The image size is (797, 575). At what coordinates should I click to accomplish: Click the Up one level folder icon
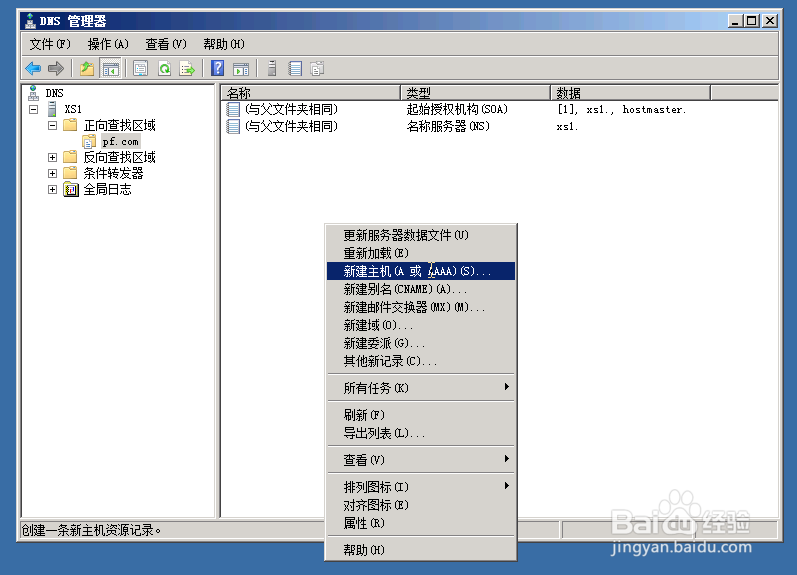click(x=87, y=68)
